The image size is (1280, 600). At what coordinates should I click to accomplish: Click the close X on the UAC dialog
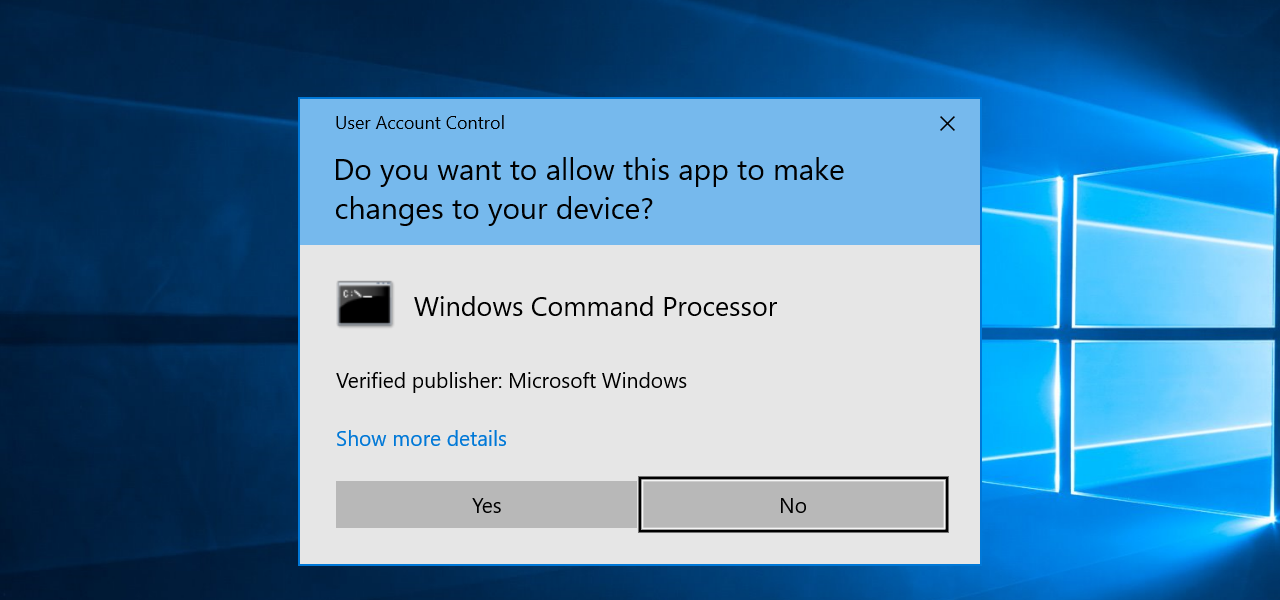tap(947, 124)
